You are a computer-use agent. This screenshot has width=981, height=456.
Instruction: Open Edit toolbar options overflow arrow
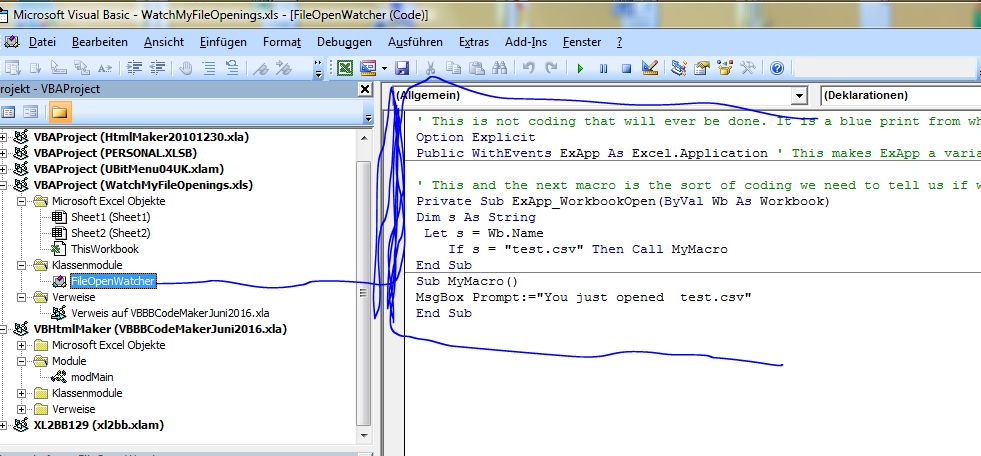point(318,69)
